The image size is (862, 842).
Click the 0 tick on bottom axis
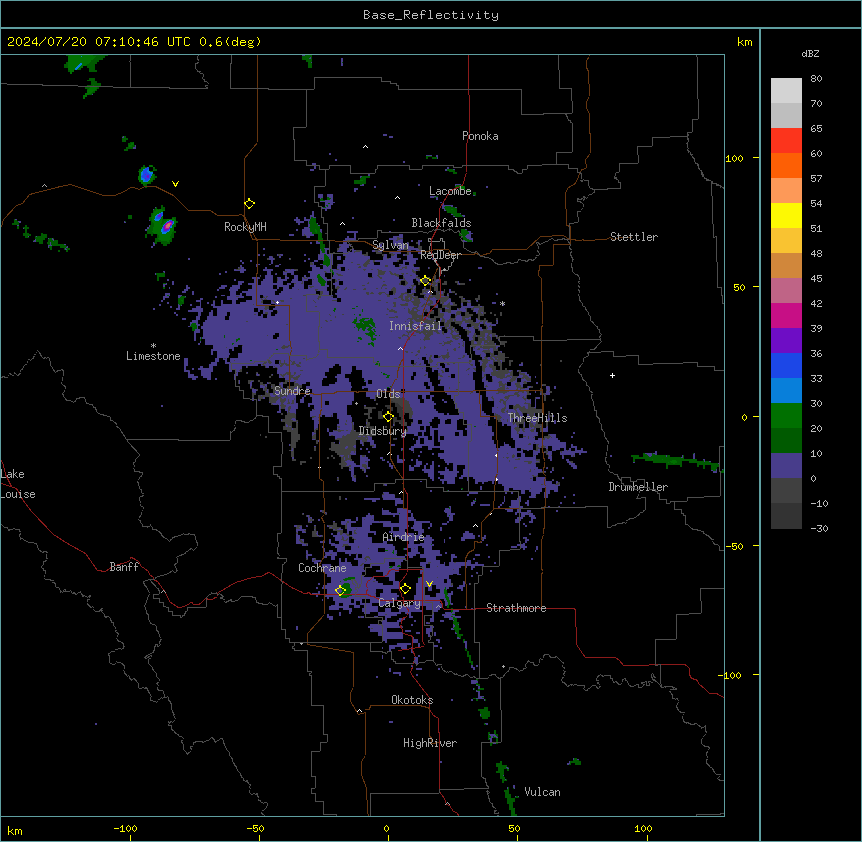(386, 828)
